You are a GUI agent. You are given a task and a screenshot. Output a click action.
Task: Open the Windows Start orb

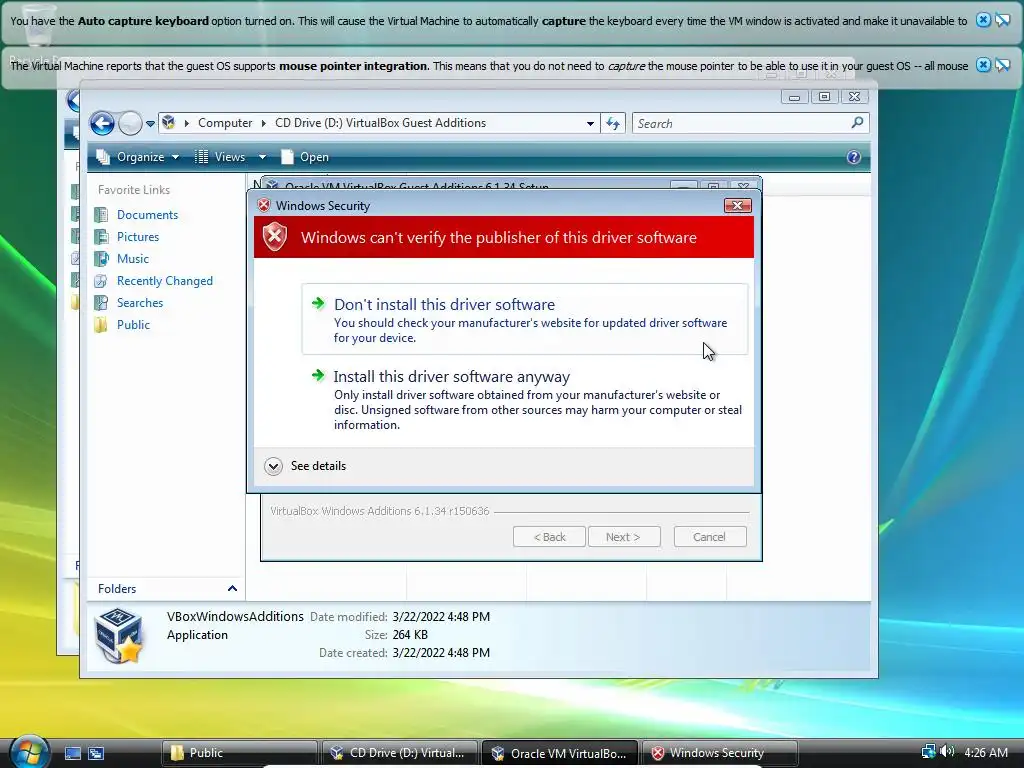(x=29, y=751)
